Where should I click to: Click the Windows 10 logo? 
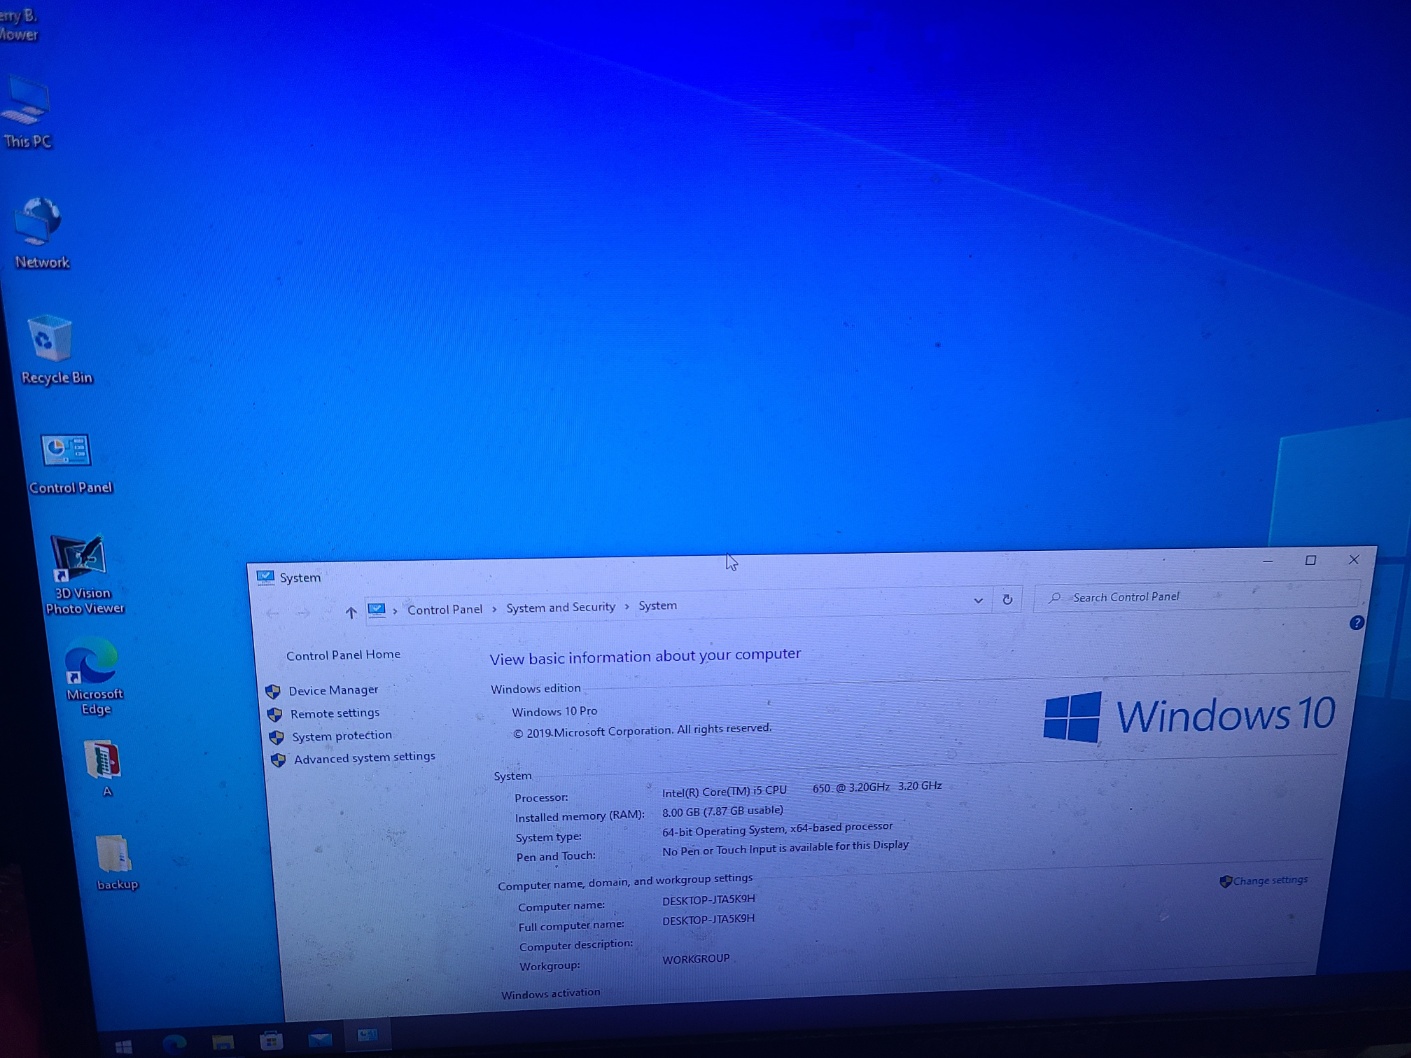click(x=1188, y=716)
